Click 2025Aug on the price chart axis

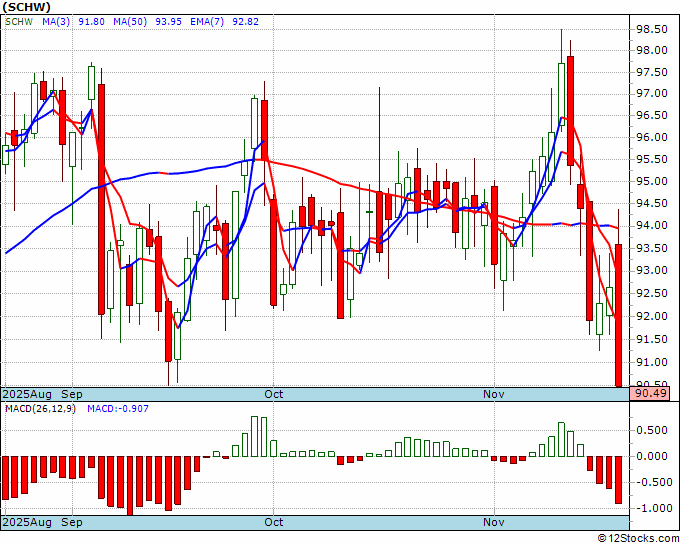tap(27, 394)
